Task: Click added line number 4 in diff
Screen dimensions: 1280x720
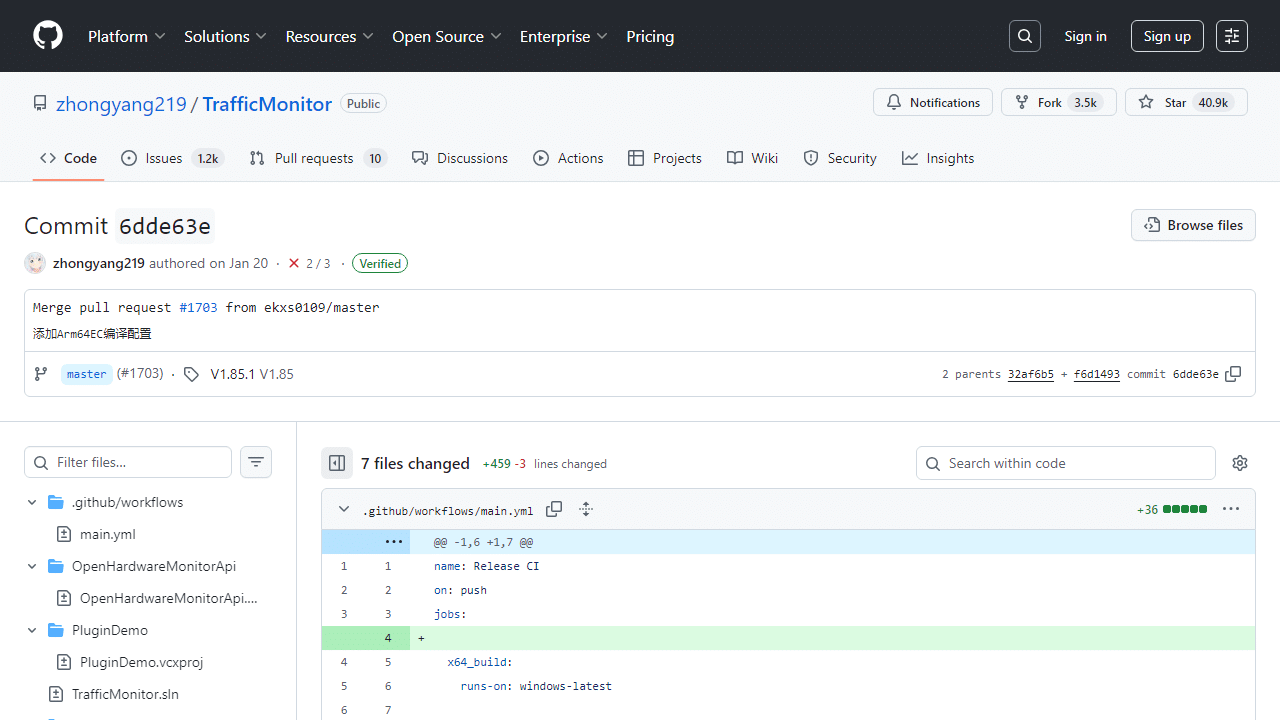Action: click(x=388, y=638)
